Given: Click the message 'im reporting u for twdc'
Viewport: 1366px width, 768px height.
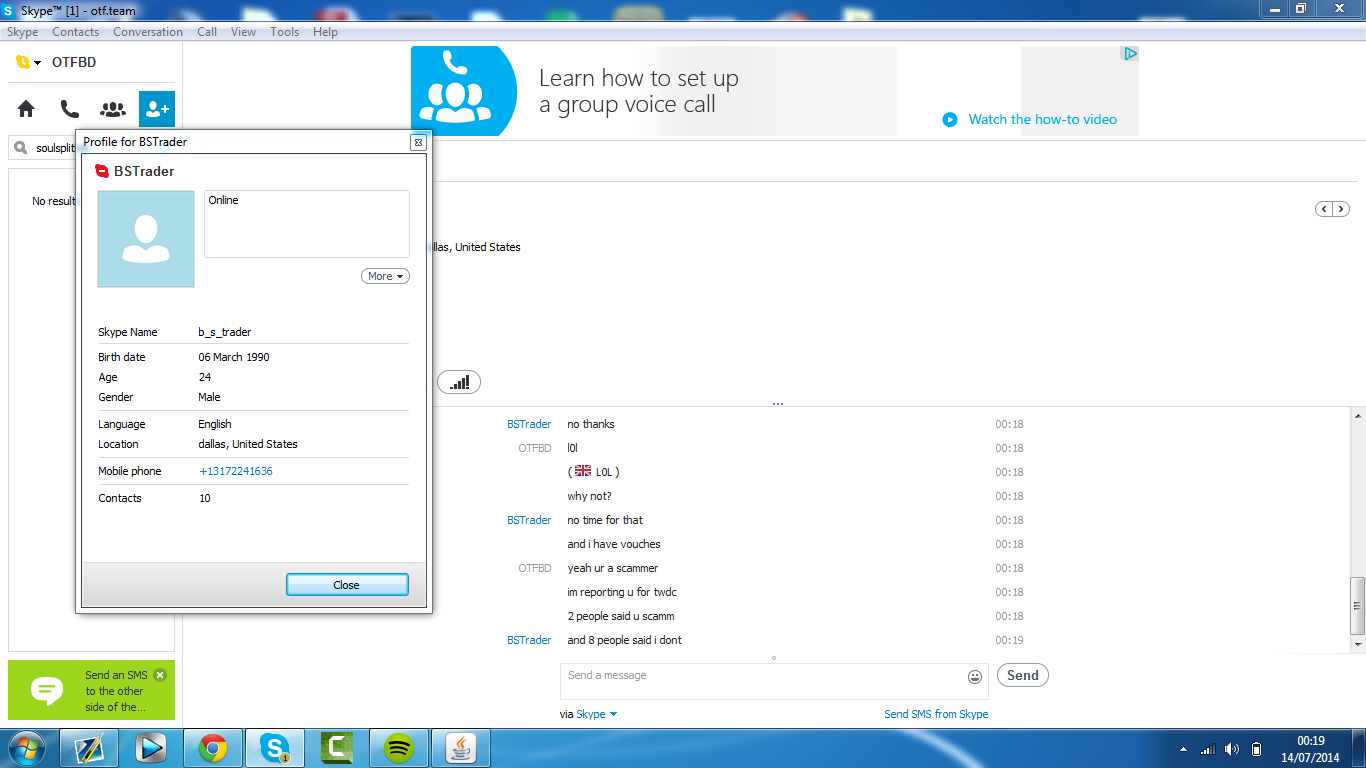Looking at the screenshot, I should point(622,592).
